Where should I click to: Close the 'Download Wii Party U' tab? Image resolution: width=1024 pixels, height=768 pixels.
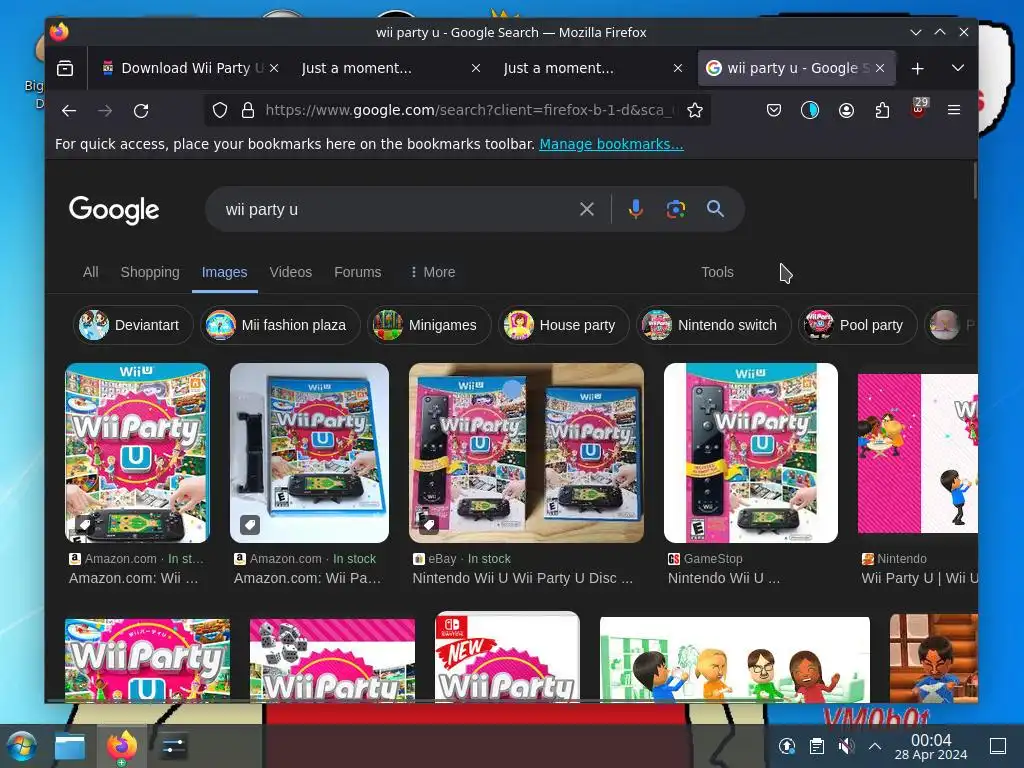coord(274,68)
